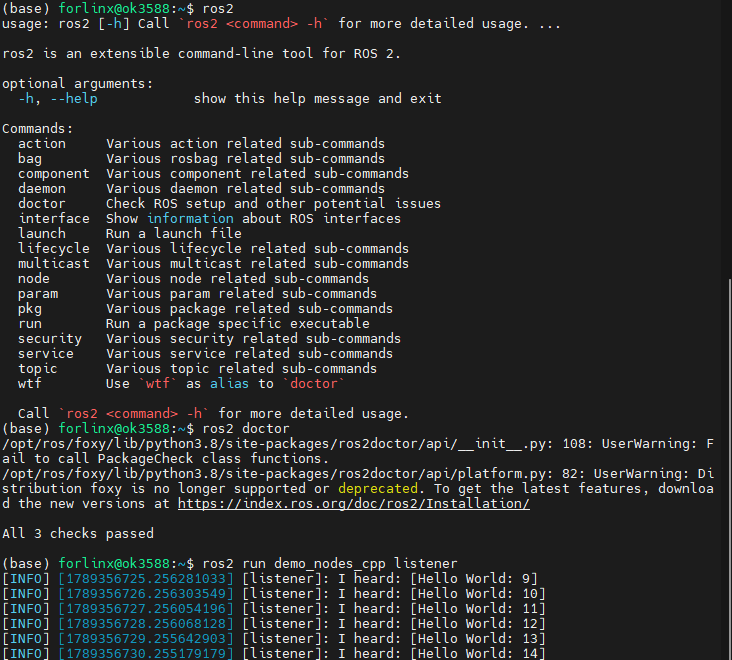732x660 pixels.
Task: Click the 'interface' command name
Action: [54, 218]
